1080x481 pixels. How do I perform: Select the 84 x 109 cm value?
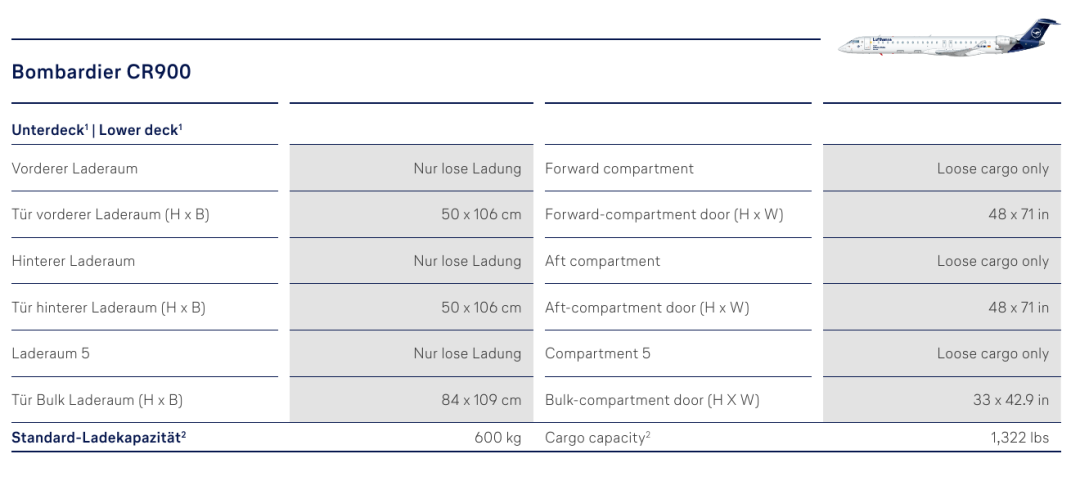(481, 400)
